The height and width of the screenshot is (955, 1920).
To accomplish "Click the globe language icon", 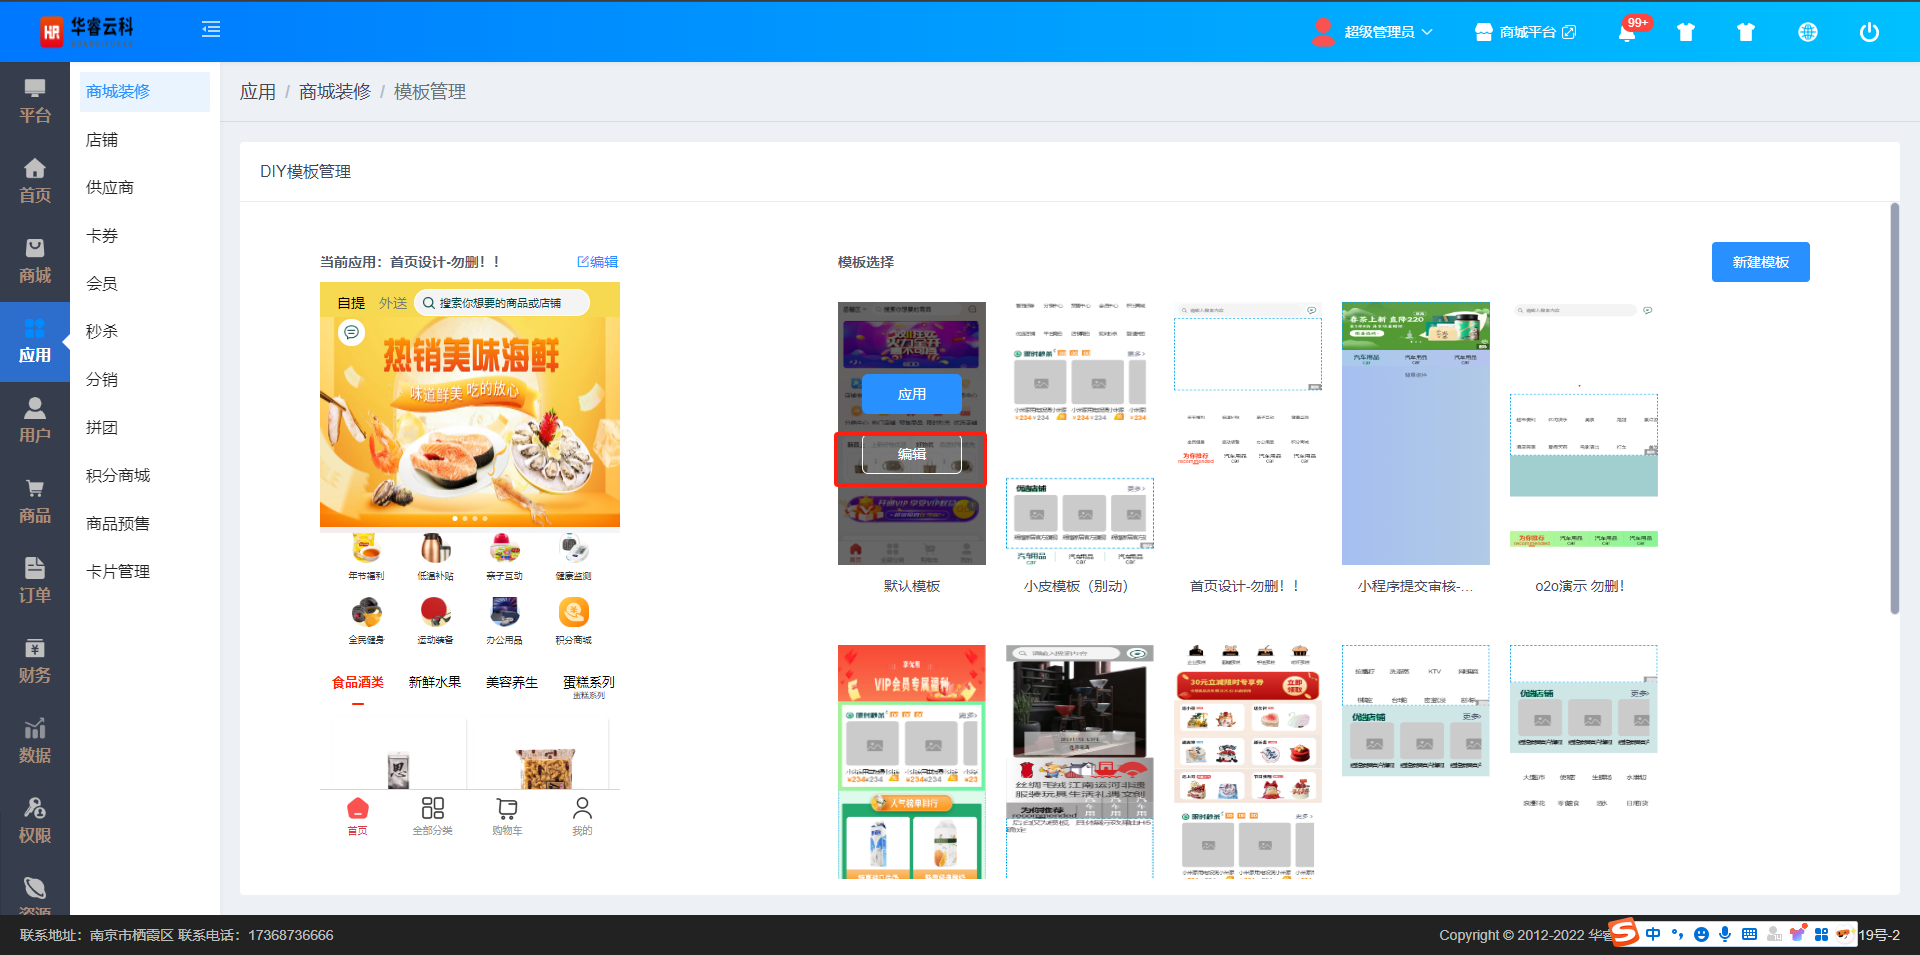I will [1807, 32].
